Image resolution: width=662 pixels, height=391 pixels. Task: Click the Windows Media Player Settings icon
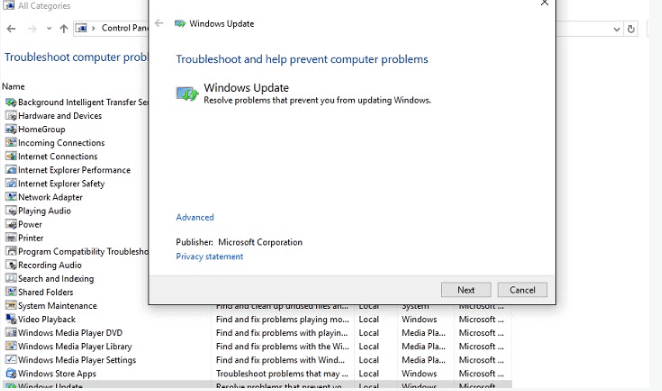coord(11,360)
